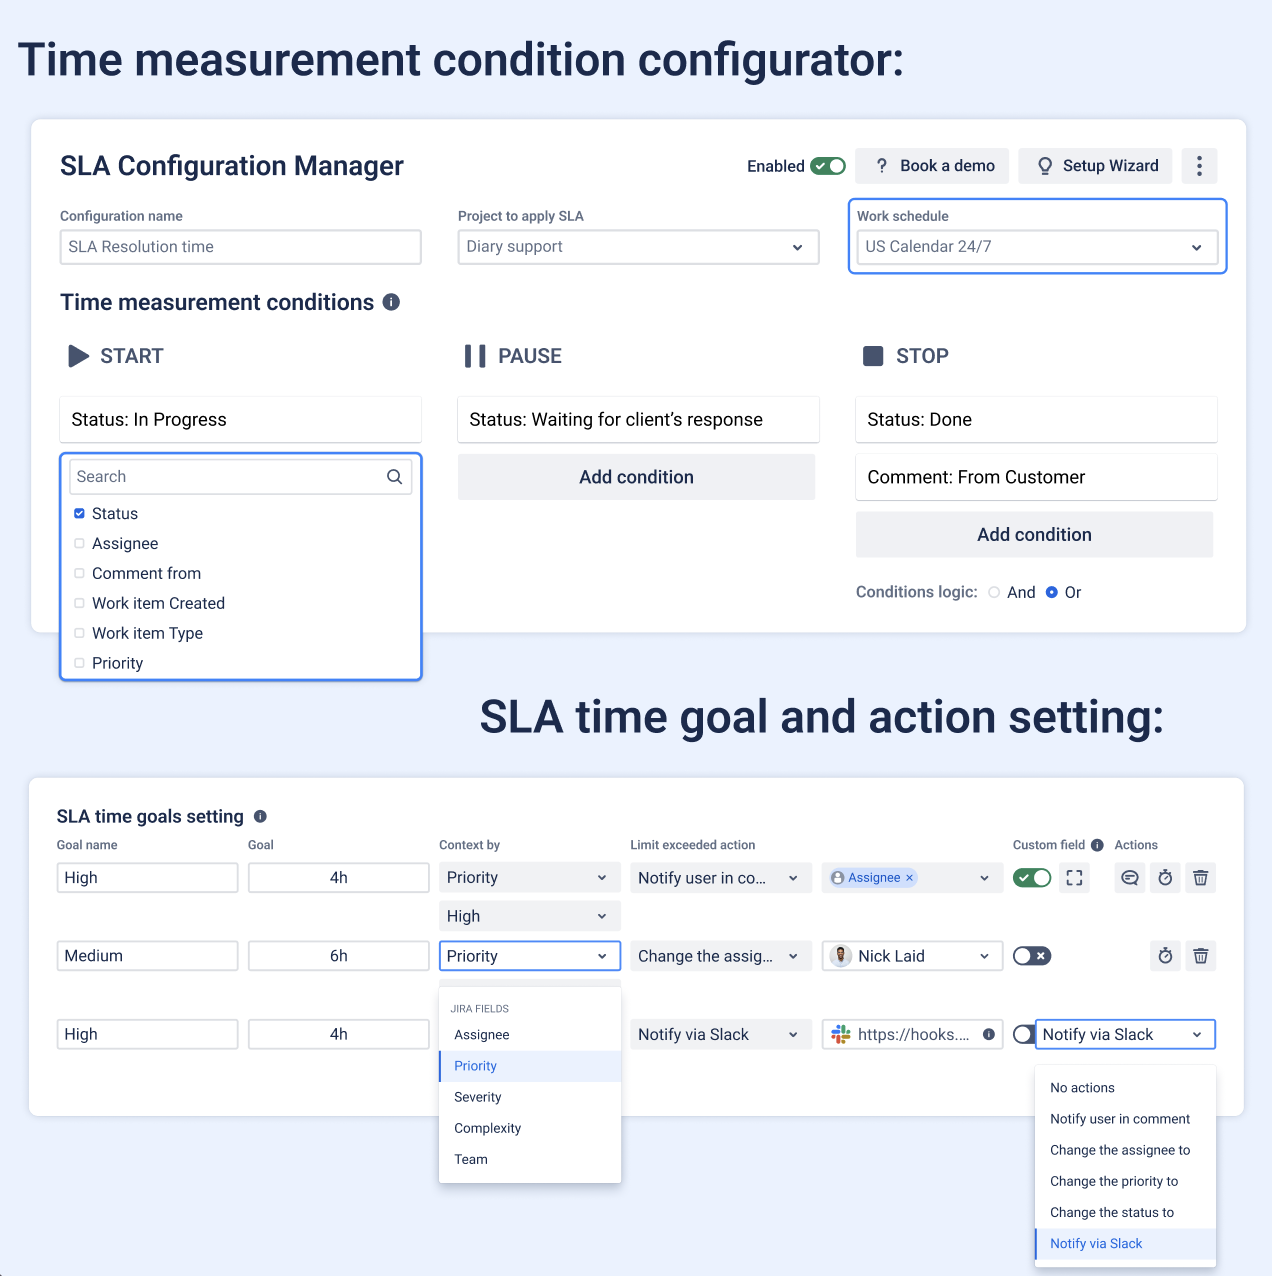Click the Book a demo button
This screenshot has height=1276, width=1272.
pos(932,166)
